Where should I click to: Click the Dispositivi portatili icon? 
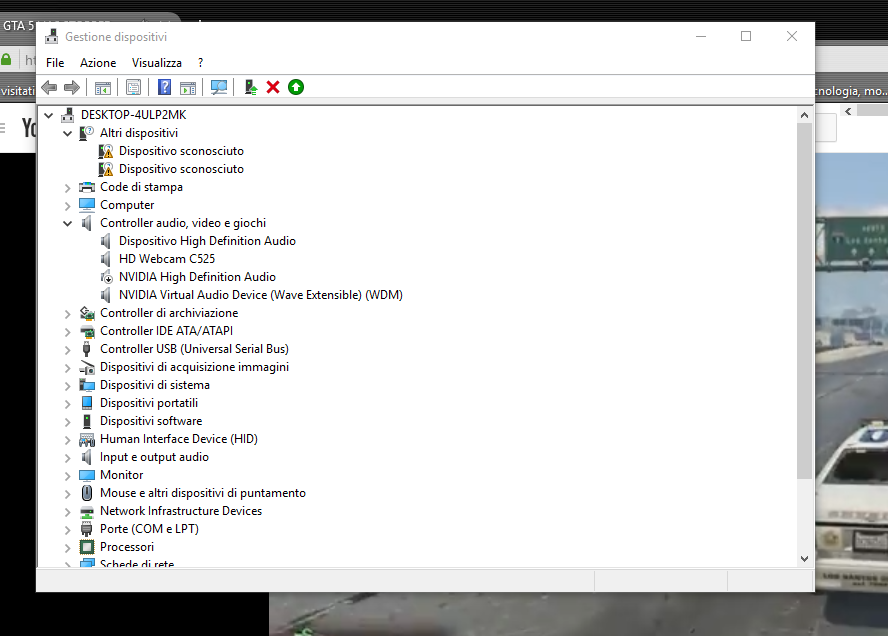[87, 403]
